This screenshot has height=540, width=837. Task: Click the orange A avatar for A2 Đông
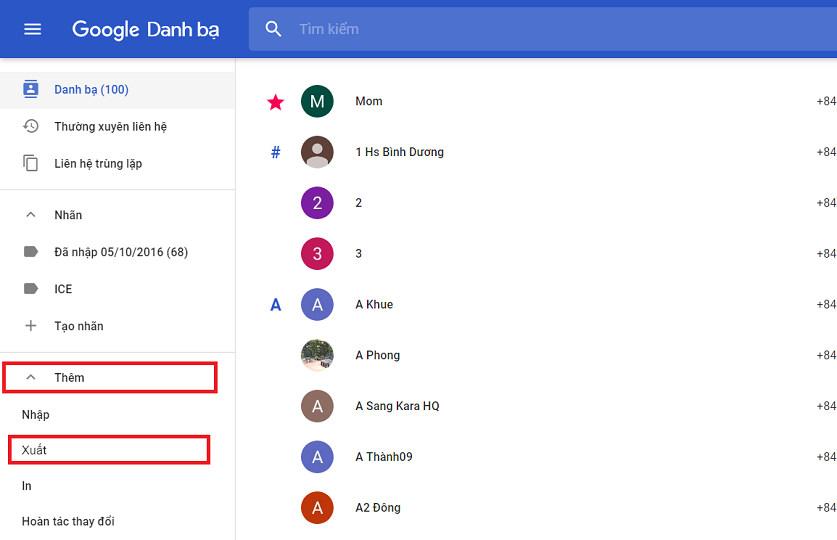click(x=317, y=507)
